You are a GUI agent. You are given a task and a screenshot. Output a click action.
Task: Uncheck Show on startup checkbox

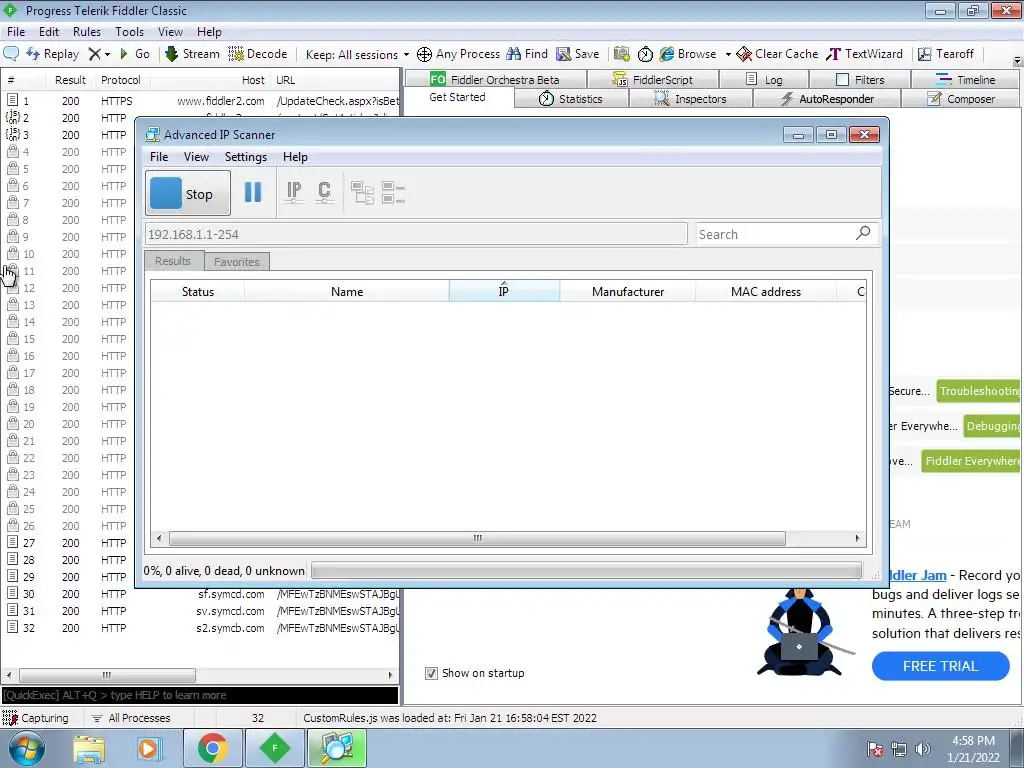[431, 673]
